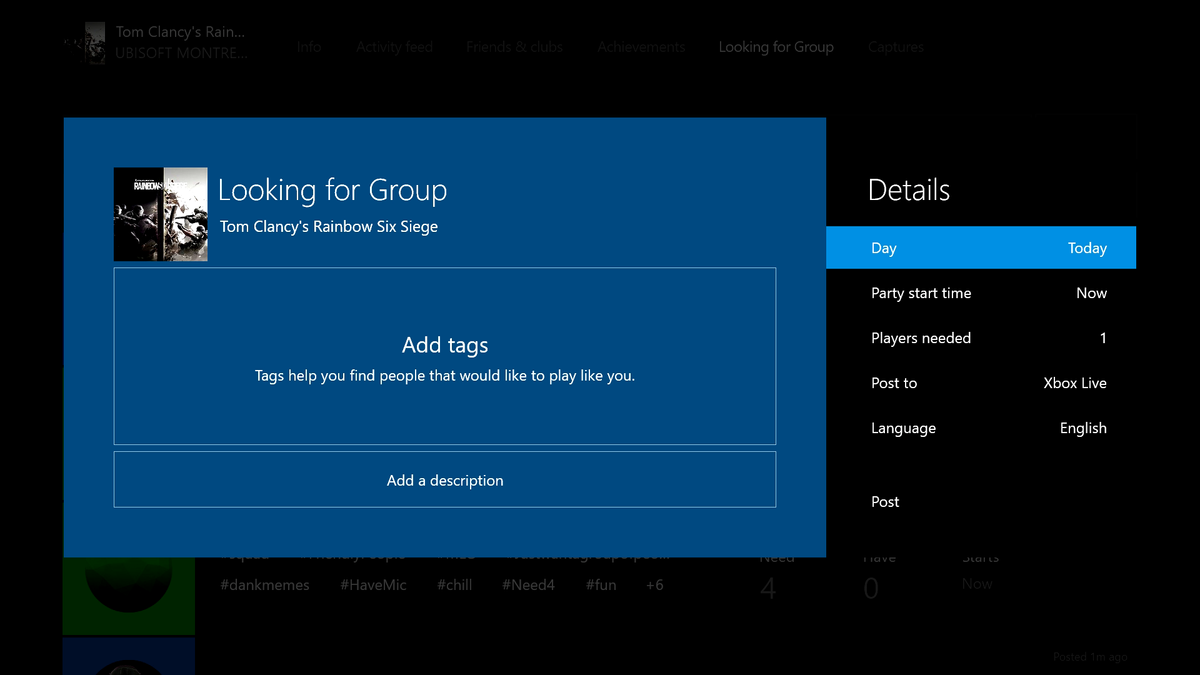Click the green gamerpic thumbnail on the left
This screenshot has width=1200, height=675.
(128, 595)
